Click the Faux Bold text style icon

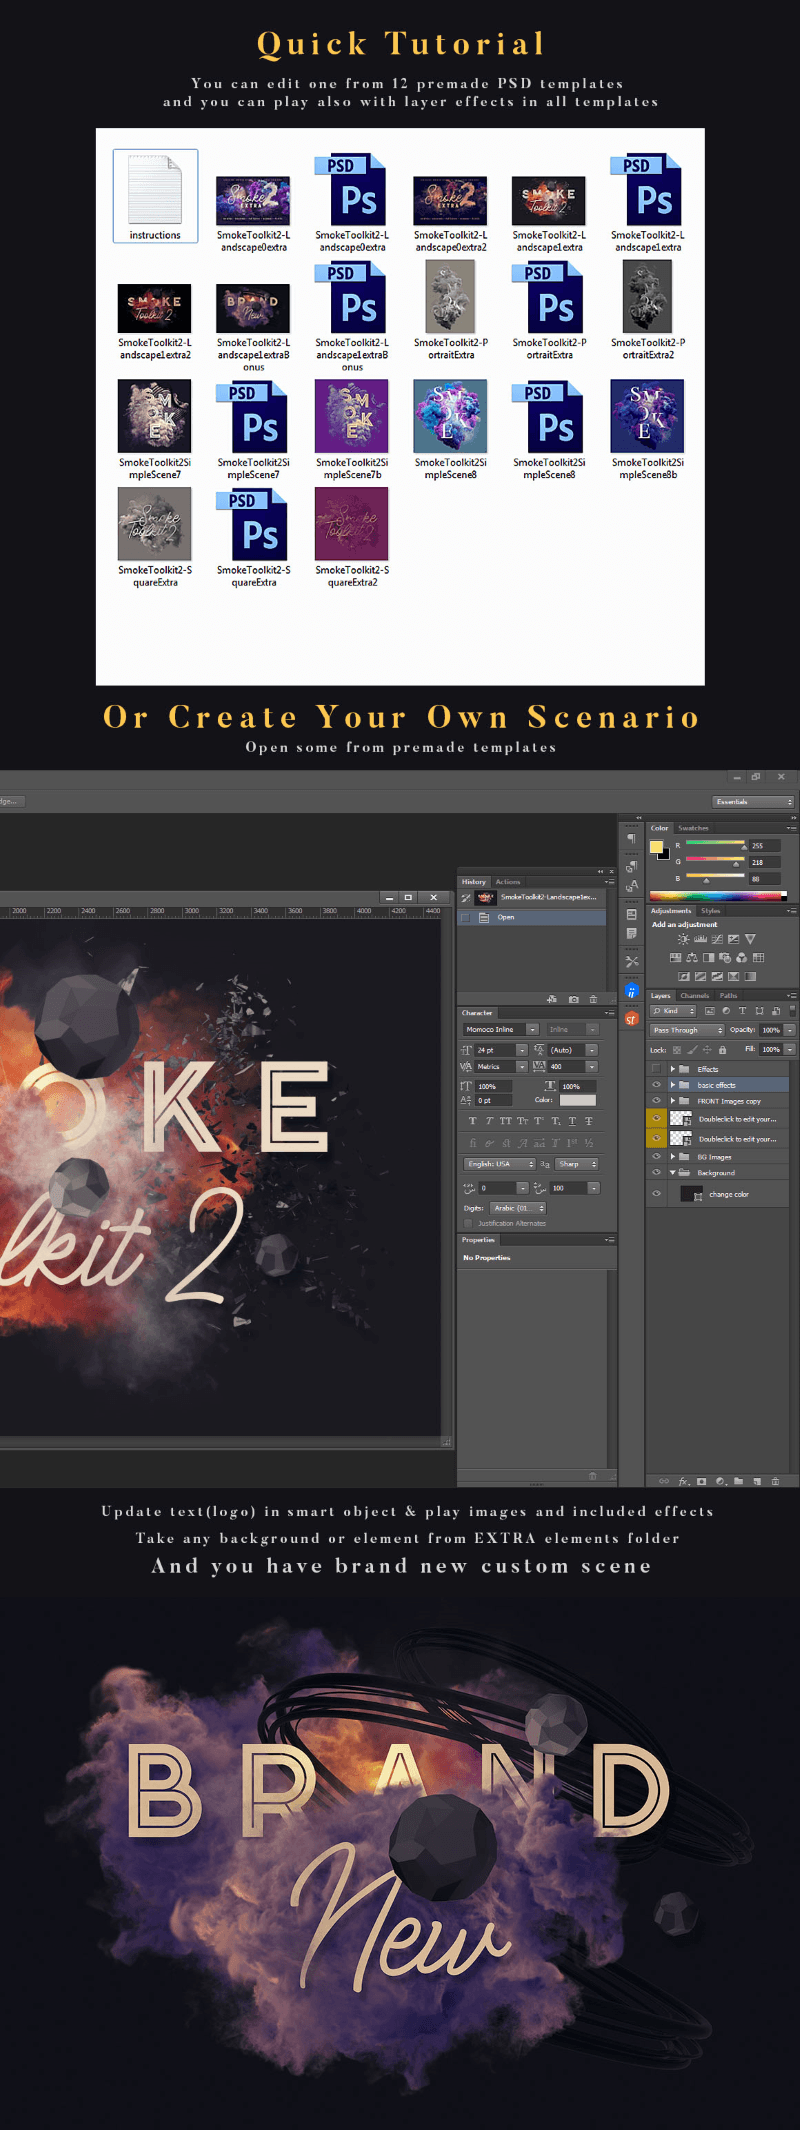(x=473, y=1121)
